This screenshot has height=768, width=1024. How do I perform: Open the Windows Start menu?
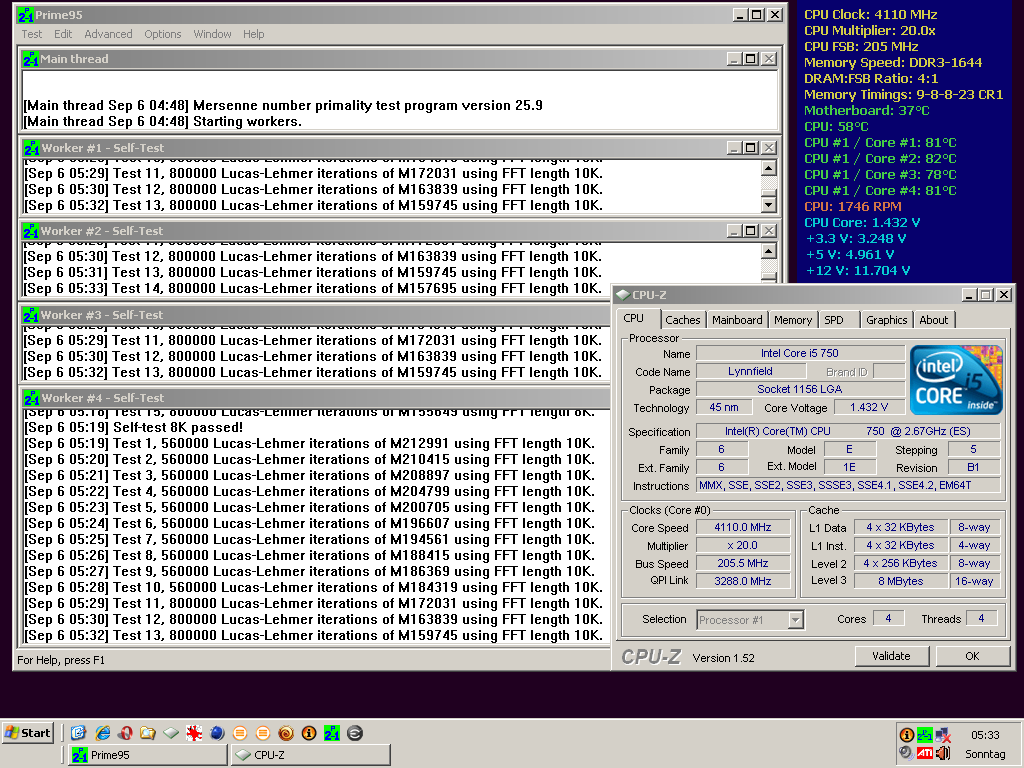click(28, 733)
